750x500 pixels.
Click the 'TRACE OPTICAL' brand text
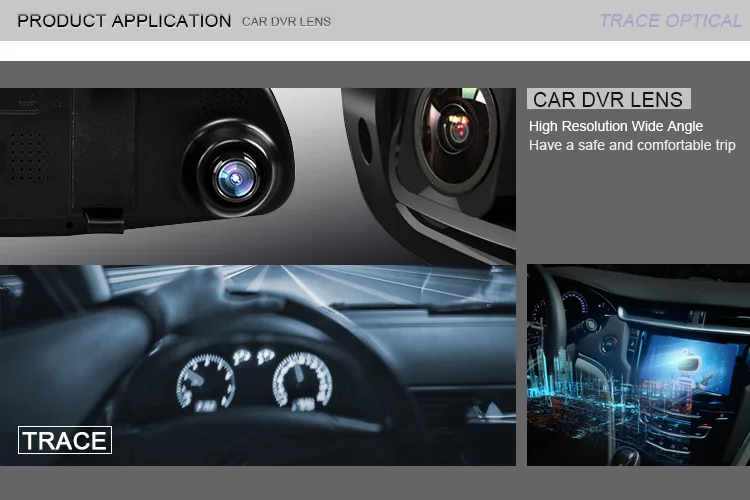(x=670, y=21)
